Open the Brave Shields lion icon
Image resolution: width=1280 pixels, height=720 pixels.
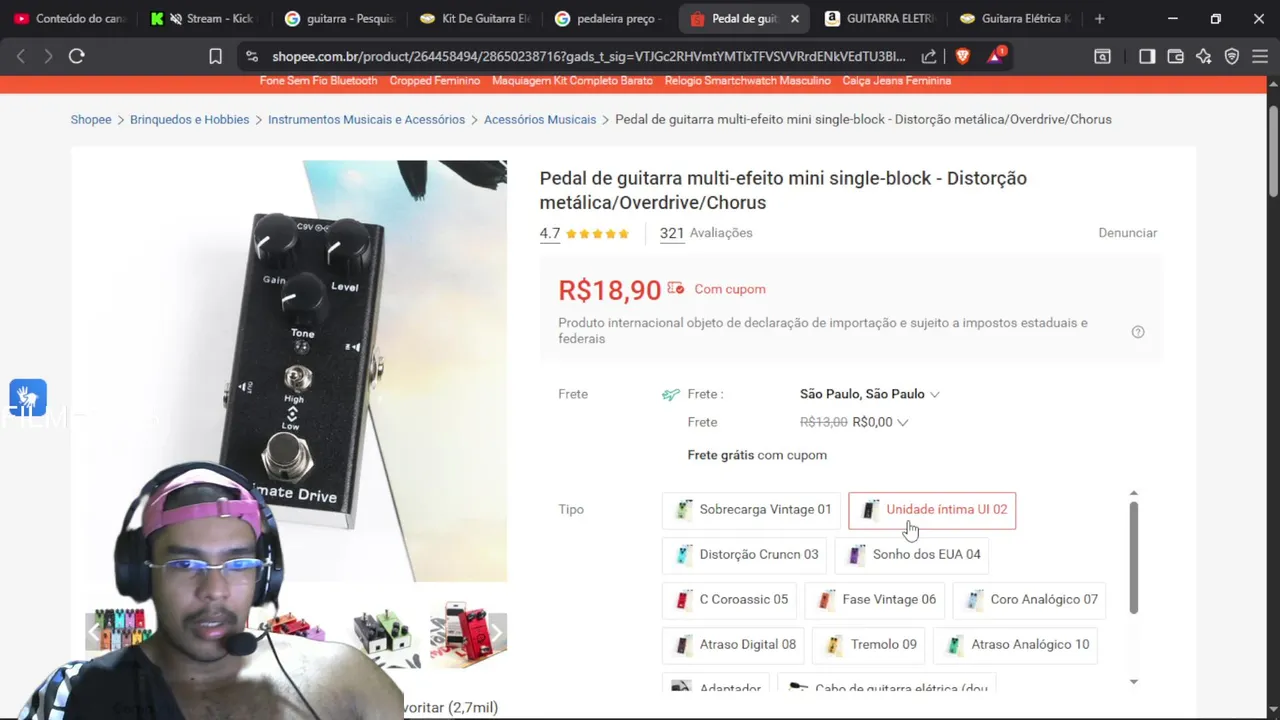(x=962, y=57)
